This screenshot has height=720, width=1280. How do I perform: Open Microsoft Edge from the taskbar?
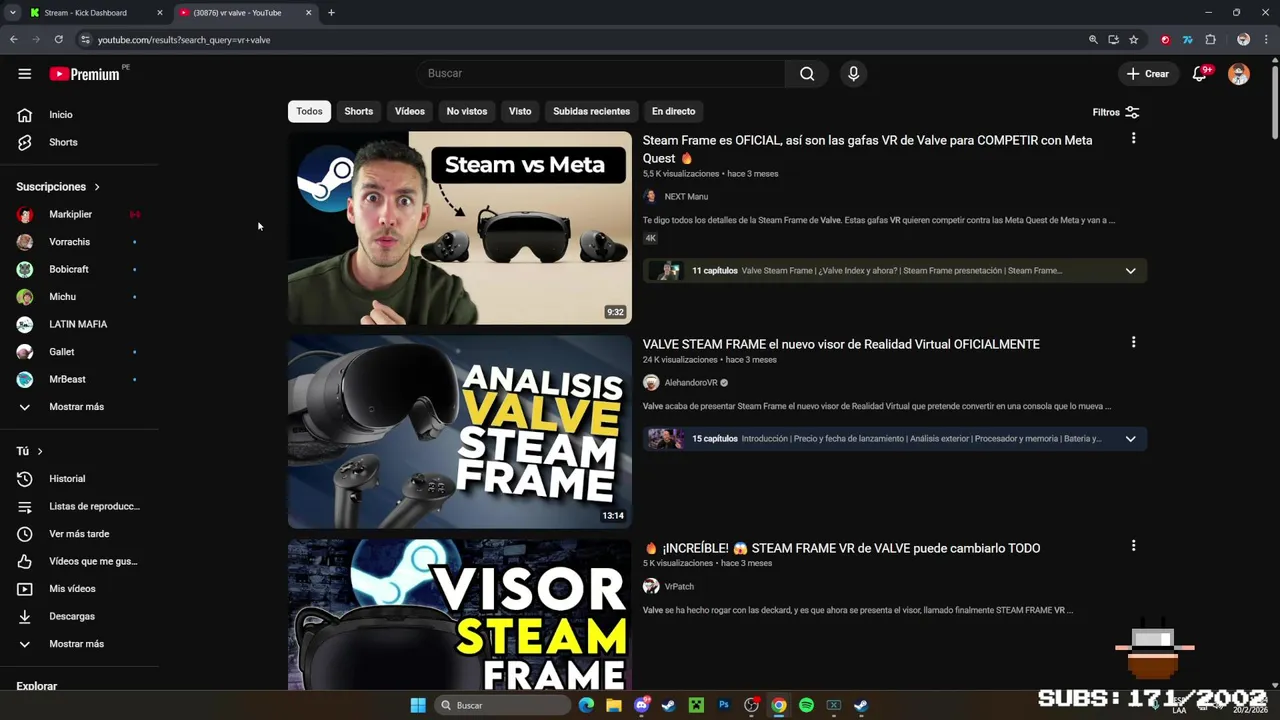tap(586, 705)
